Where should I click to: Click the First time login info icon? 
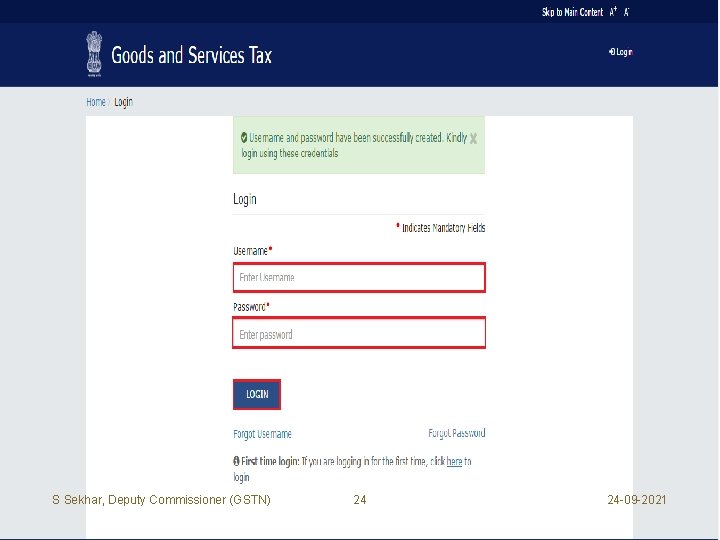coord(236,461)
